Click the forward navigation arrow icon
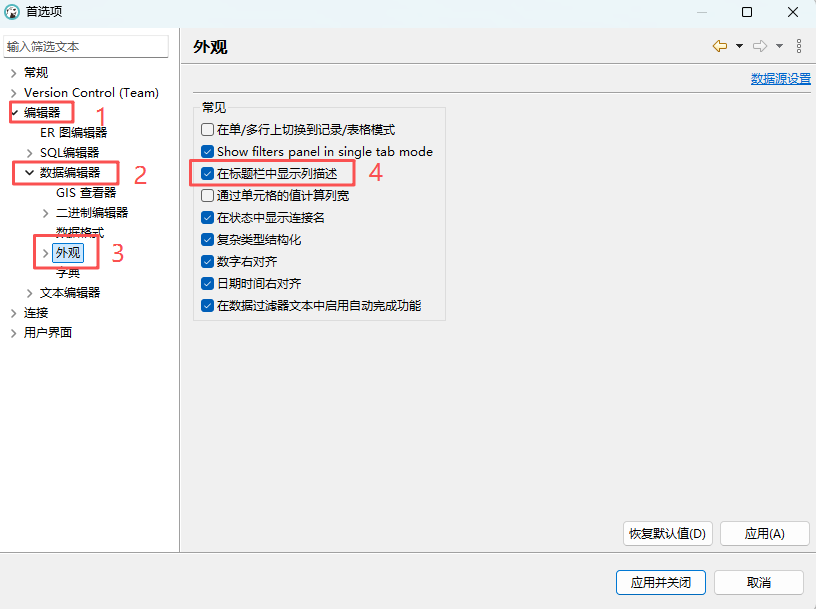Screen dimensions: 816x609 pyautogui.click(x=760, y=46)
